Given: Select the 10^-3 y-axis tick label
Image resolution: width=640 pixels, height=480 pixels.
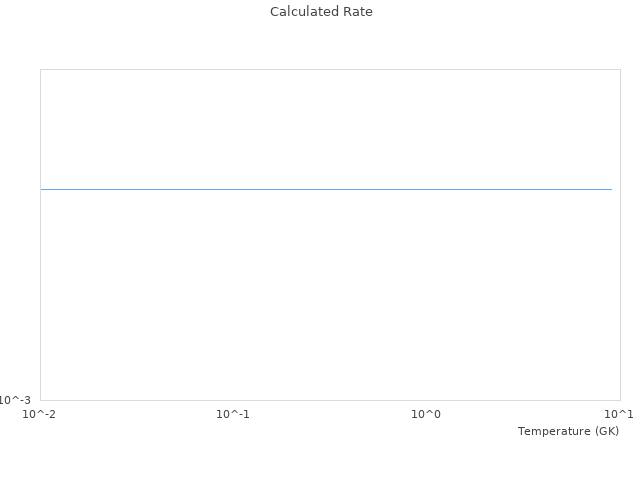Looking at the screenshot, I should click(16, 400).
